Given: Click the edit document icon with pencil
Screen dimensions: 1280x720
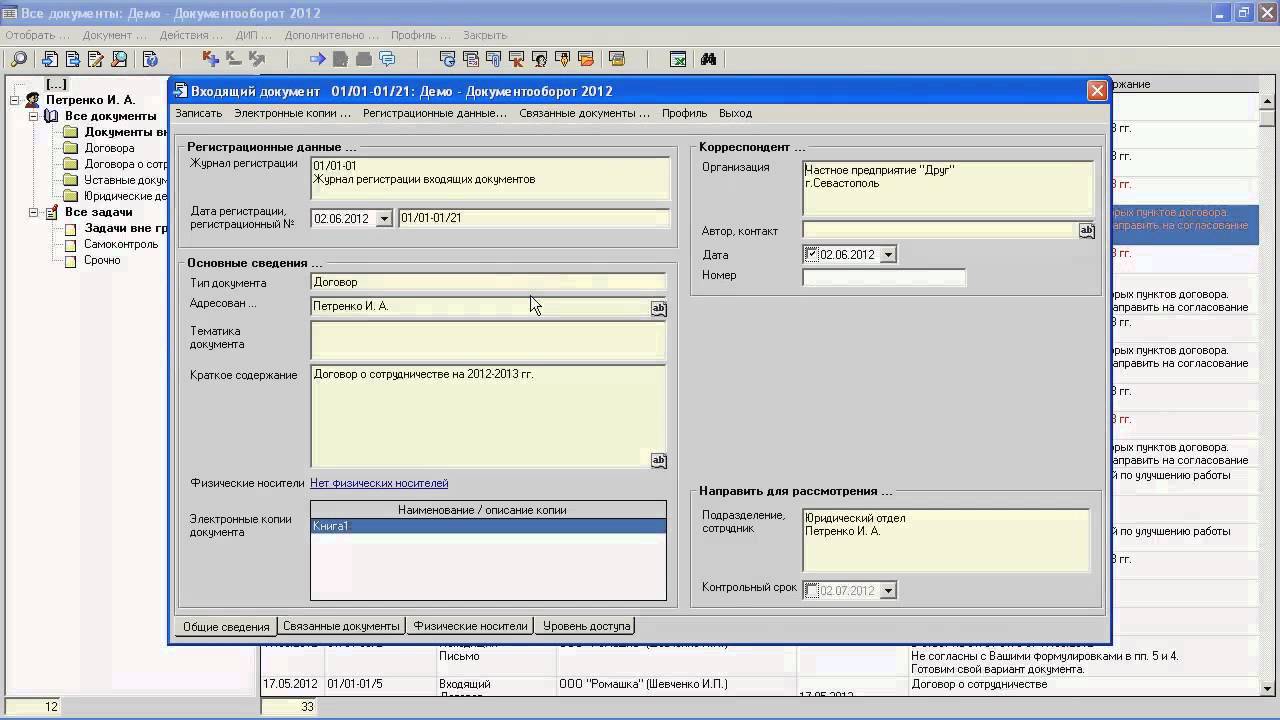Looking at the screenshot, I should pyautogui.click(x=96, y=59).
